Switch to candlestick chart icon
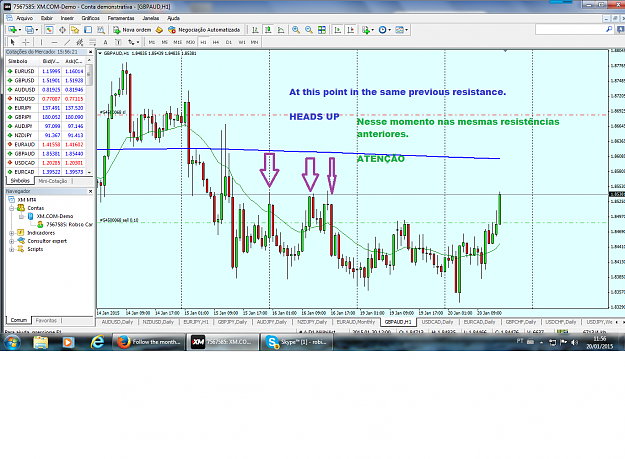This screenshot has width=625, height=459. 268,30
